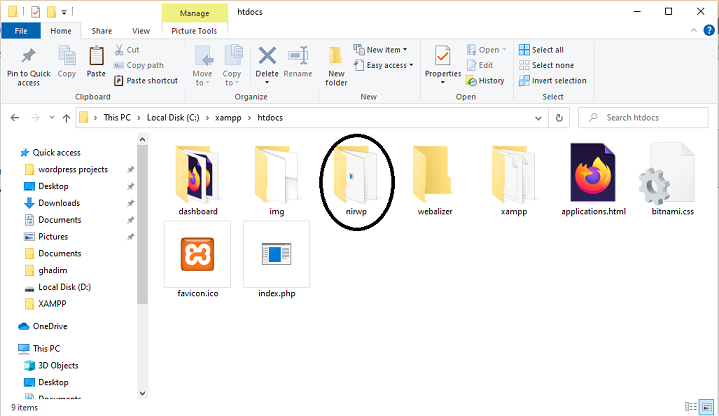
Task: Open the address bar history dropdown
Action: click(x=538, y=118)
